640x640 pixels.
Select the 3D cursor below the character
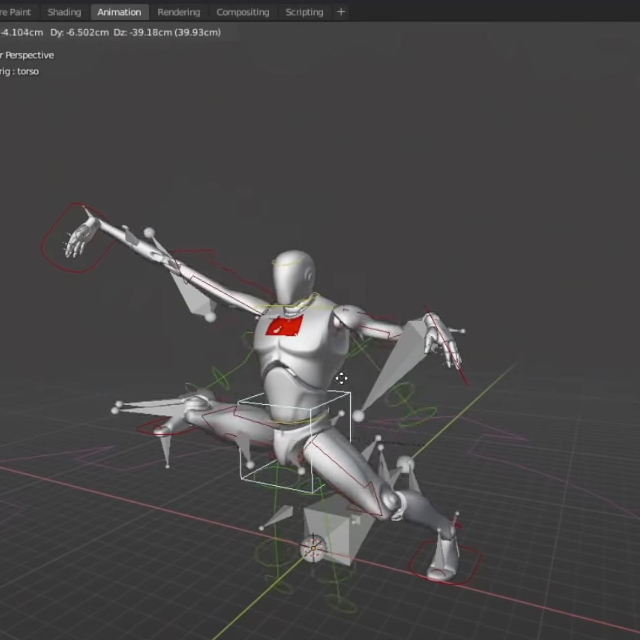tap(313, 547)
